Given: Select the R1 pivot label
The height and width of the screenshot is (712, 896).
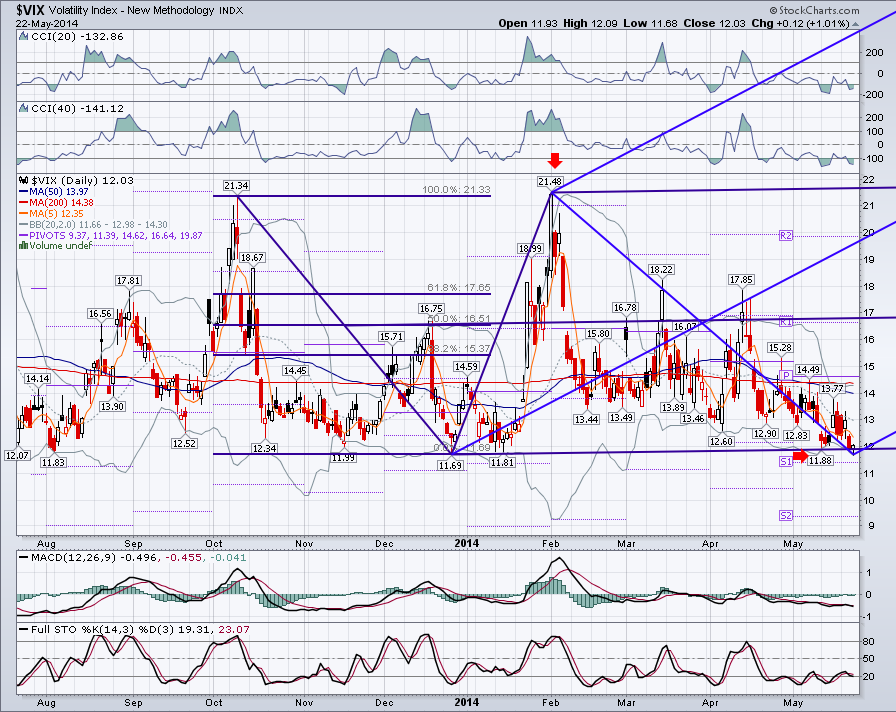Looking at the screenshot, I should point(786,322).
